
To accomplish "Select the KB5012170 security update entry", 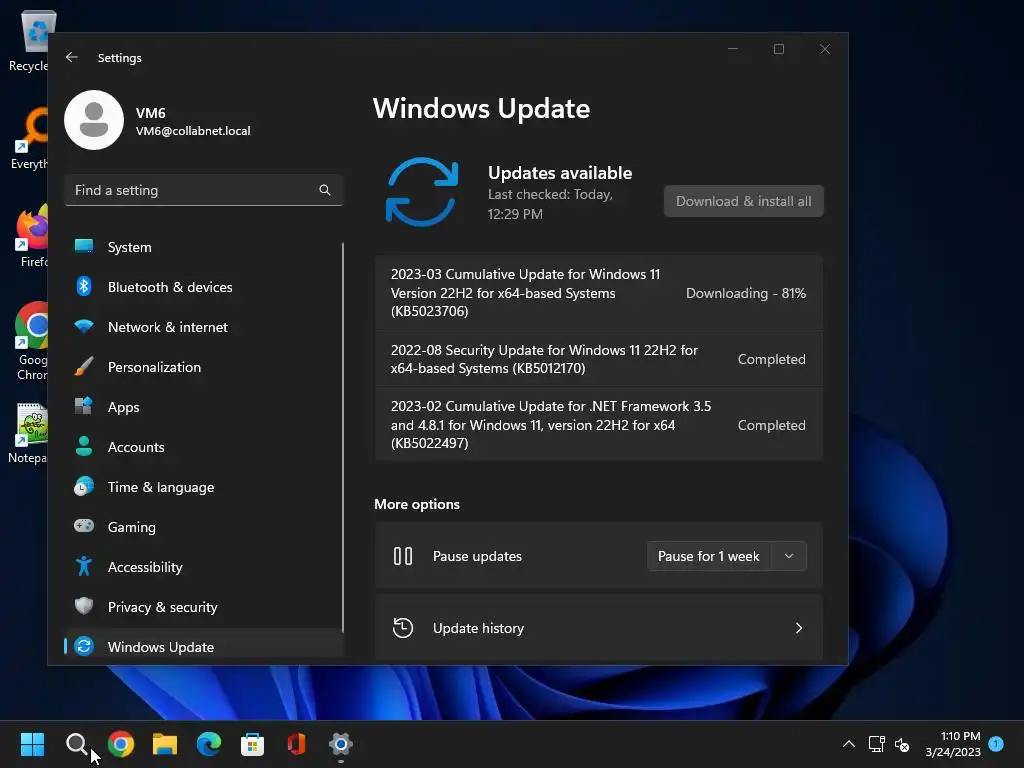I will 599,359.
